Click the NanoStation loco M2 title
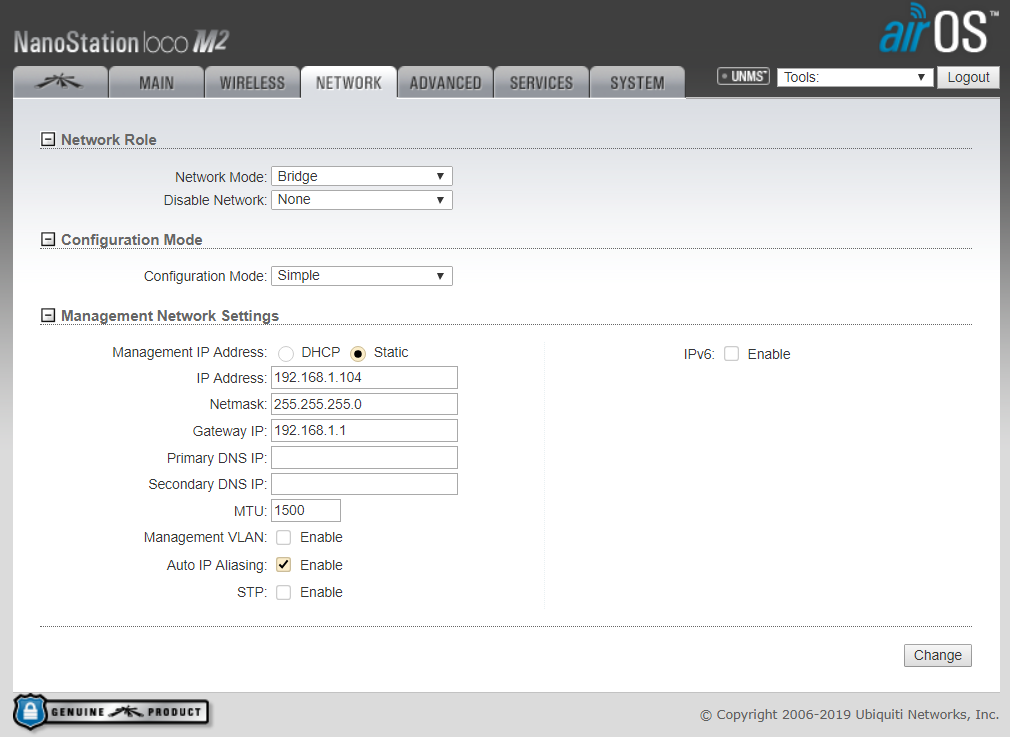Screen dimensions: 1010x737 tap(122, 43)
